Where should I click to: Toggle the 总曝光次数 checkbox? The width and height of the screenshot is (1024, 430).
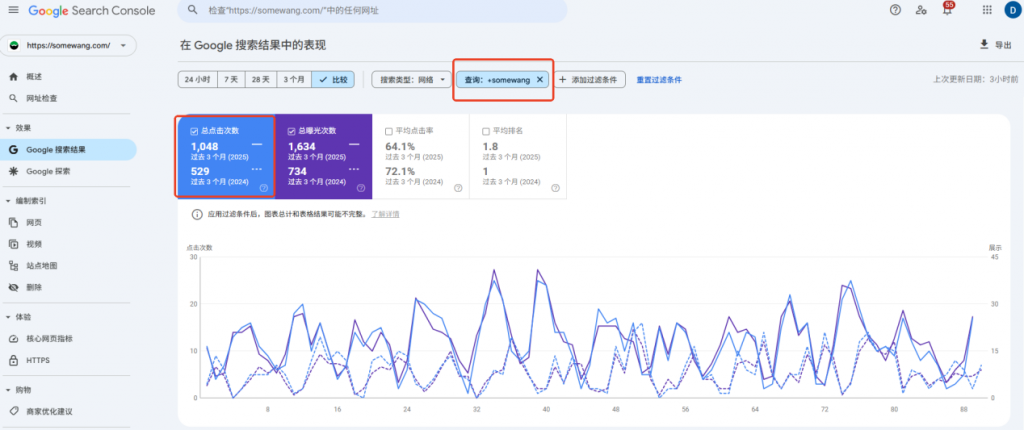click(x=291, y=131)
